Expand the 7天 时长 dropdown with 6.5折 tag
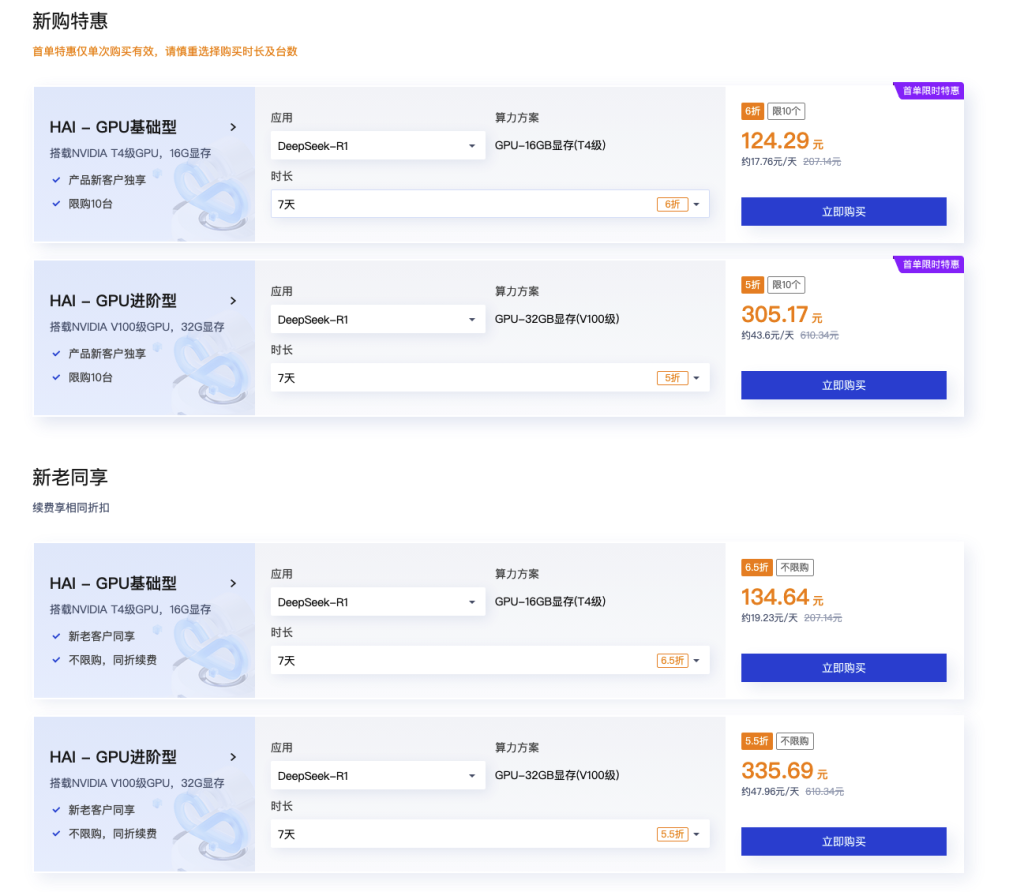This screenshot has width=1024, height=892. click(490, 661)
